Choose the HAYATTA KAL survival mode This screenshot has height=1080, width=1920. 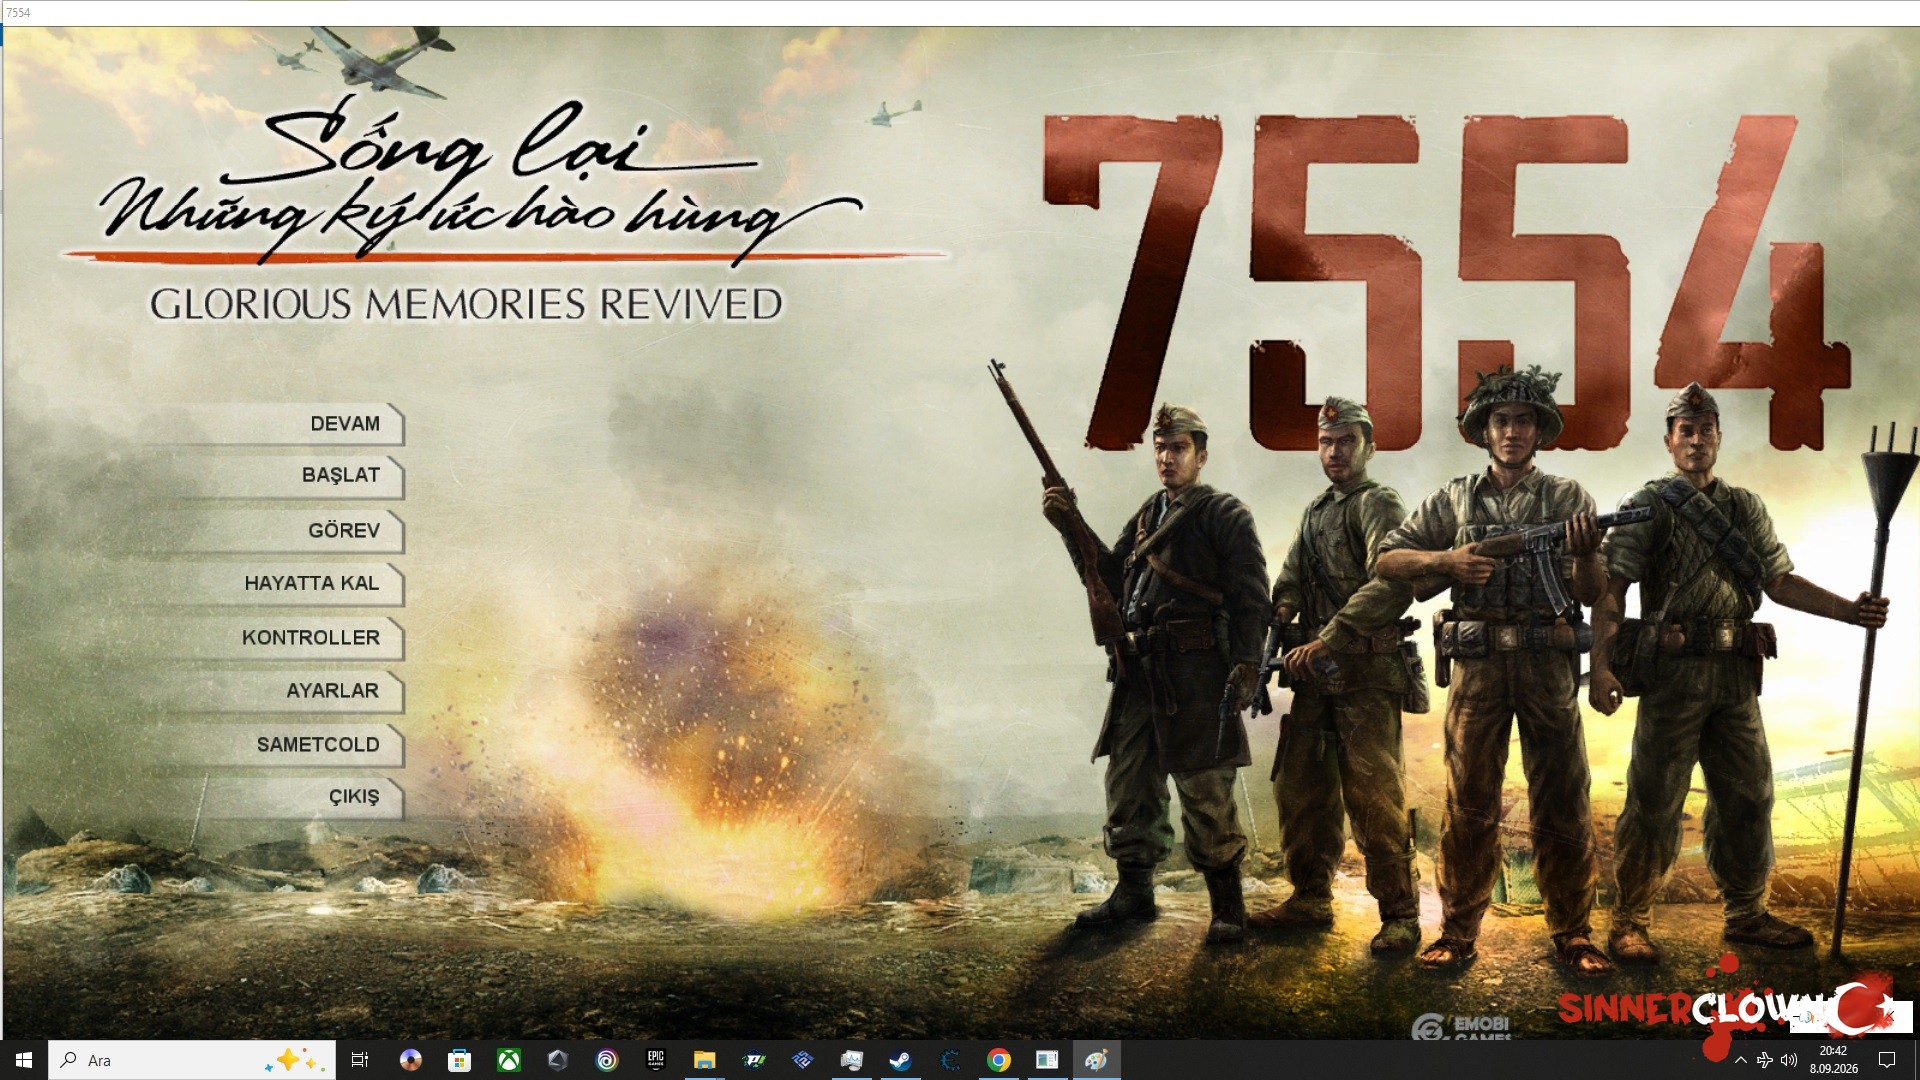[311, 583]
